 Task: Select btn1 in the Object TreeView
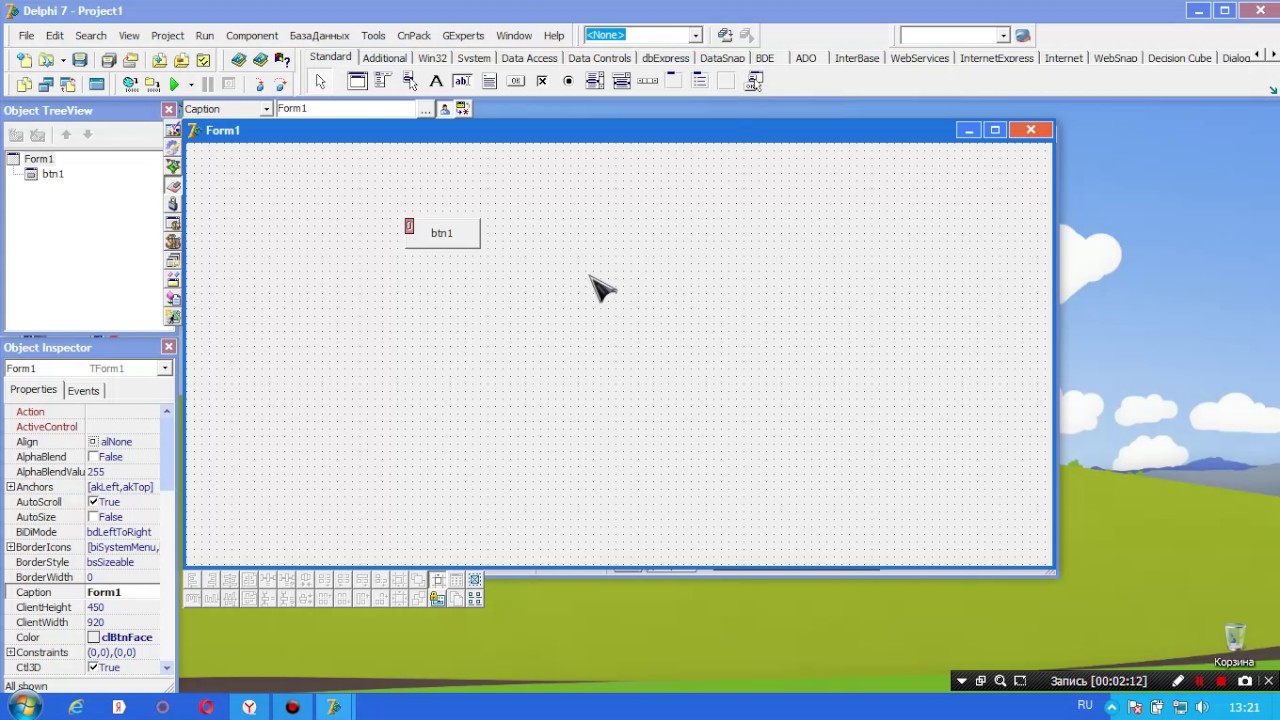53,174
